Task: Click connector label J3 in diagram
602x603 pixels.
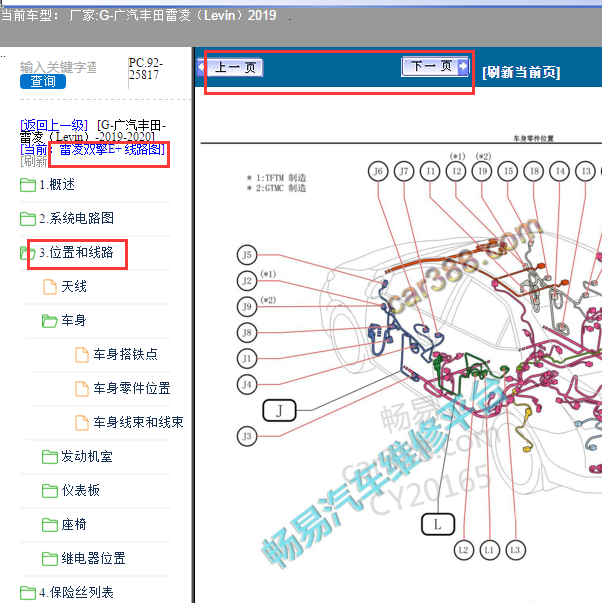Action: click(x=247, y=436)
